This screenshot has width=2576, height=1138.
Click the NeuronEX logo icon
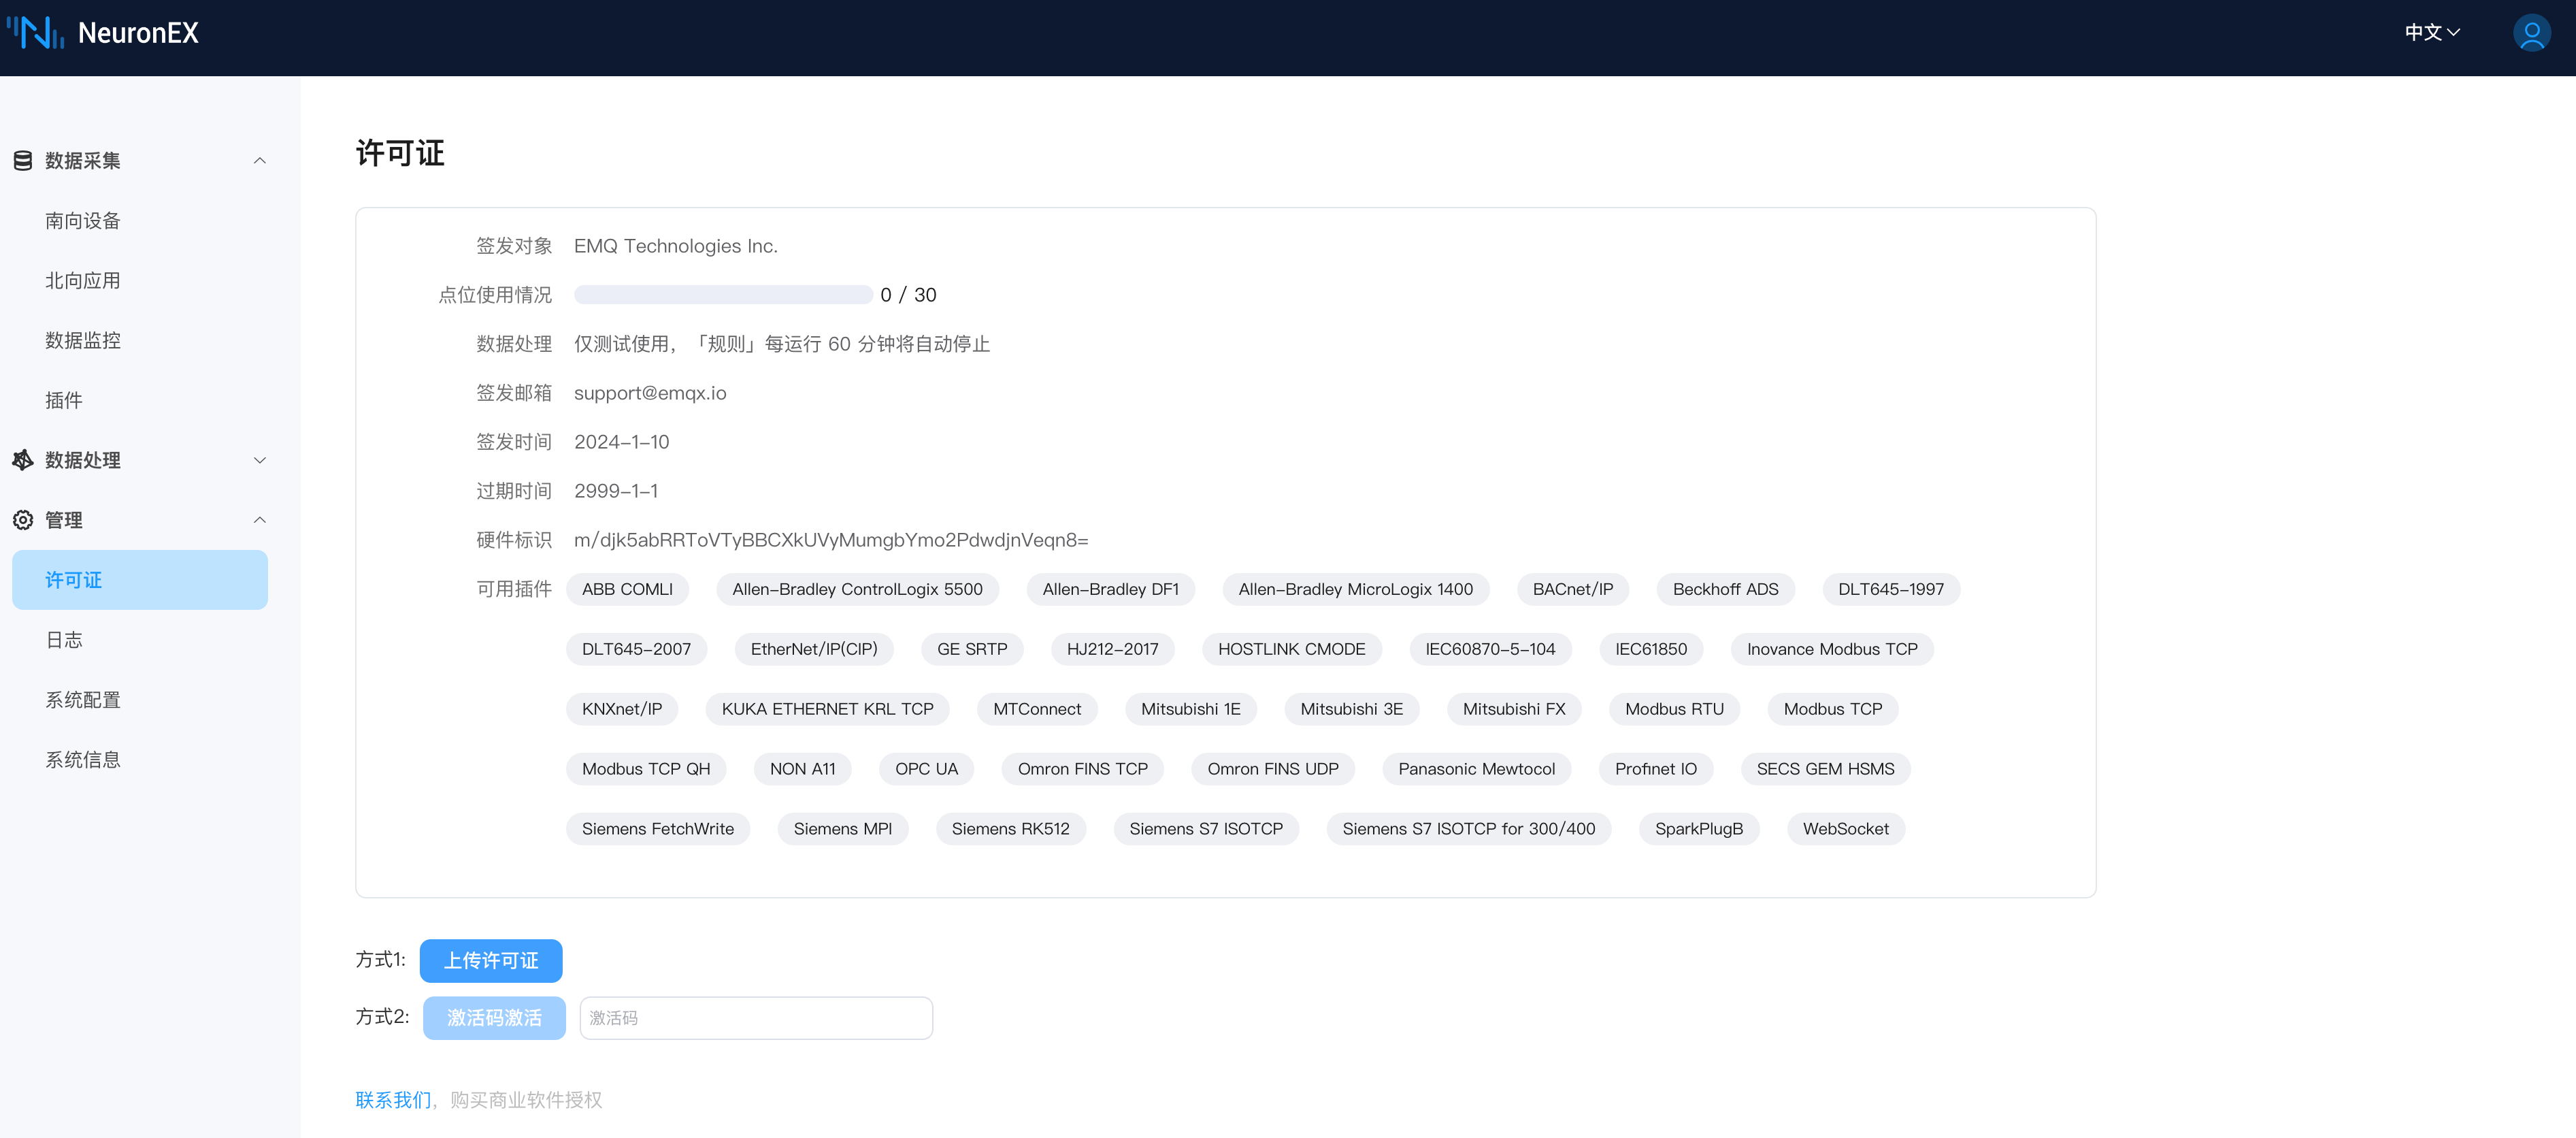tap(36, 33)
